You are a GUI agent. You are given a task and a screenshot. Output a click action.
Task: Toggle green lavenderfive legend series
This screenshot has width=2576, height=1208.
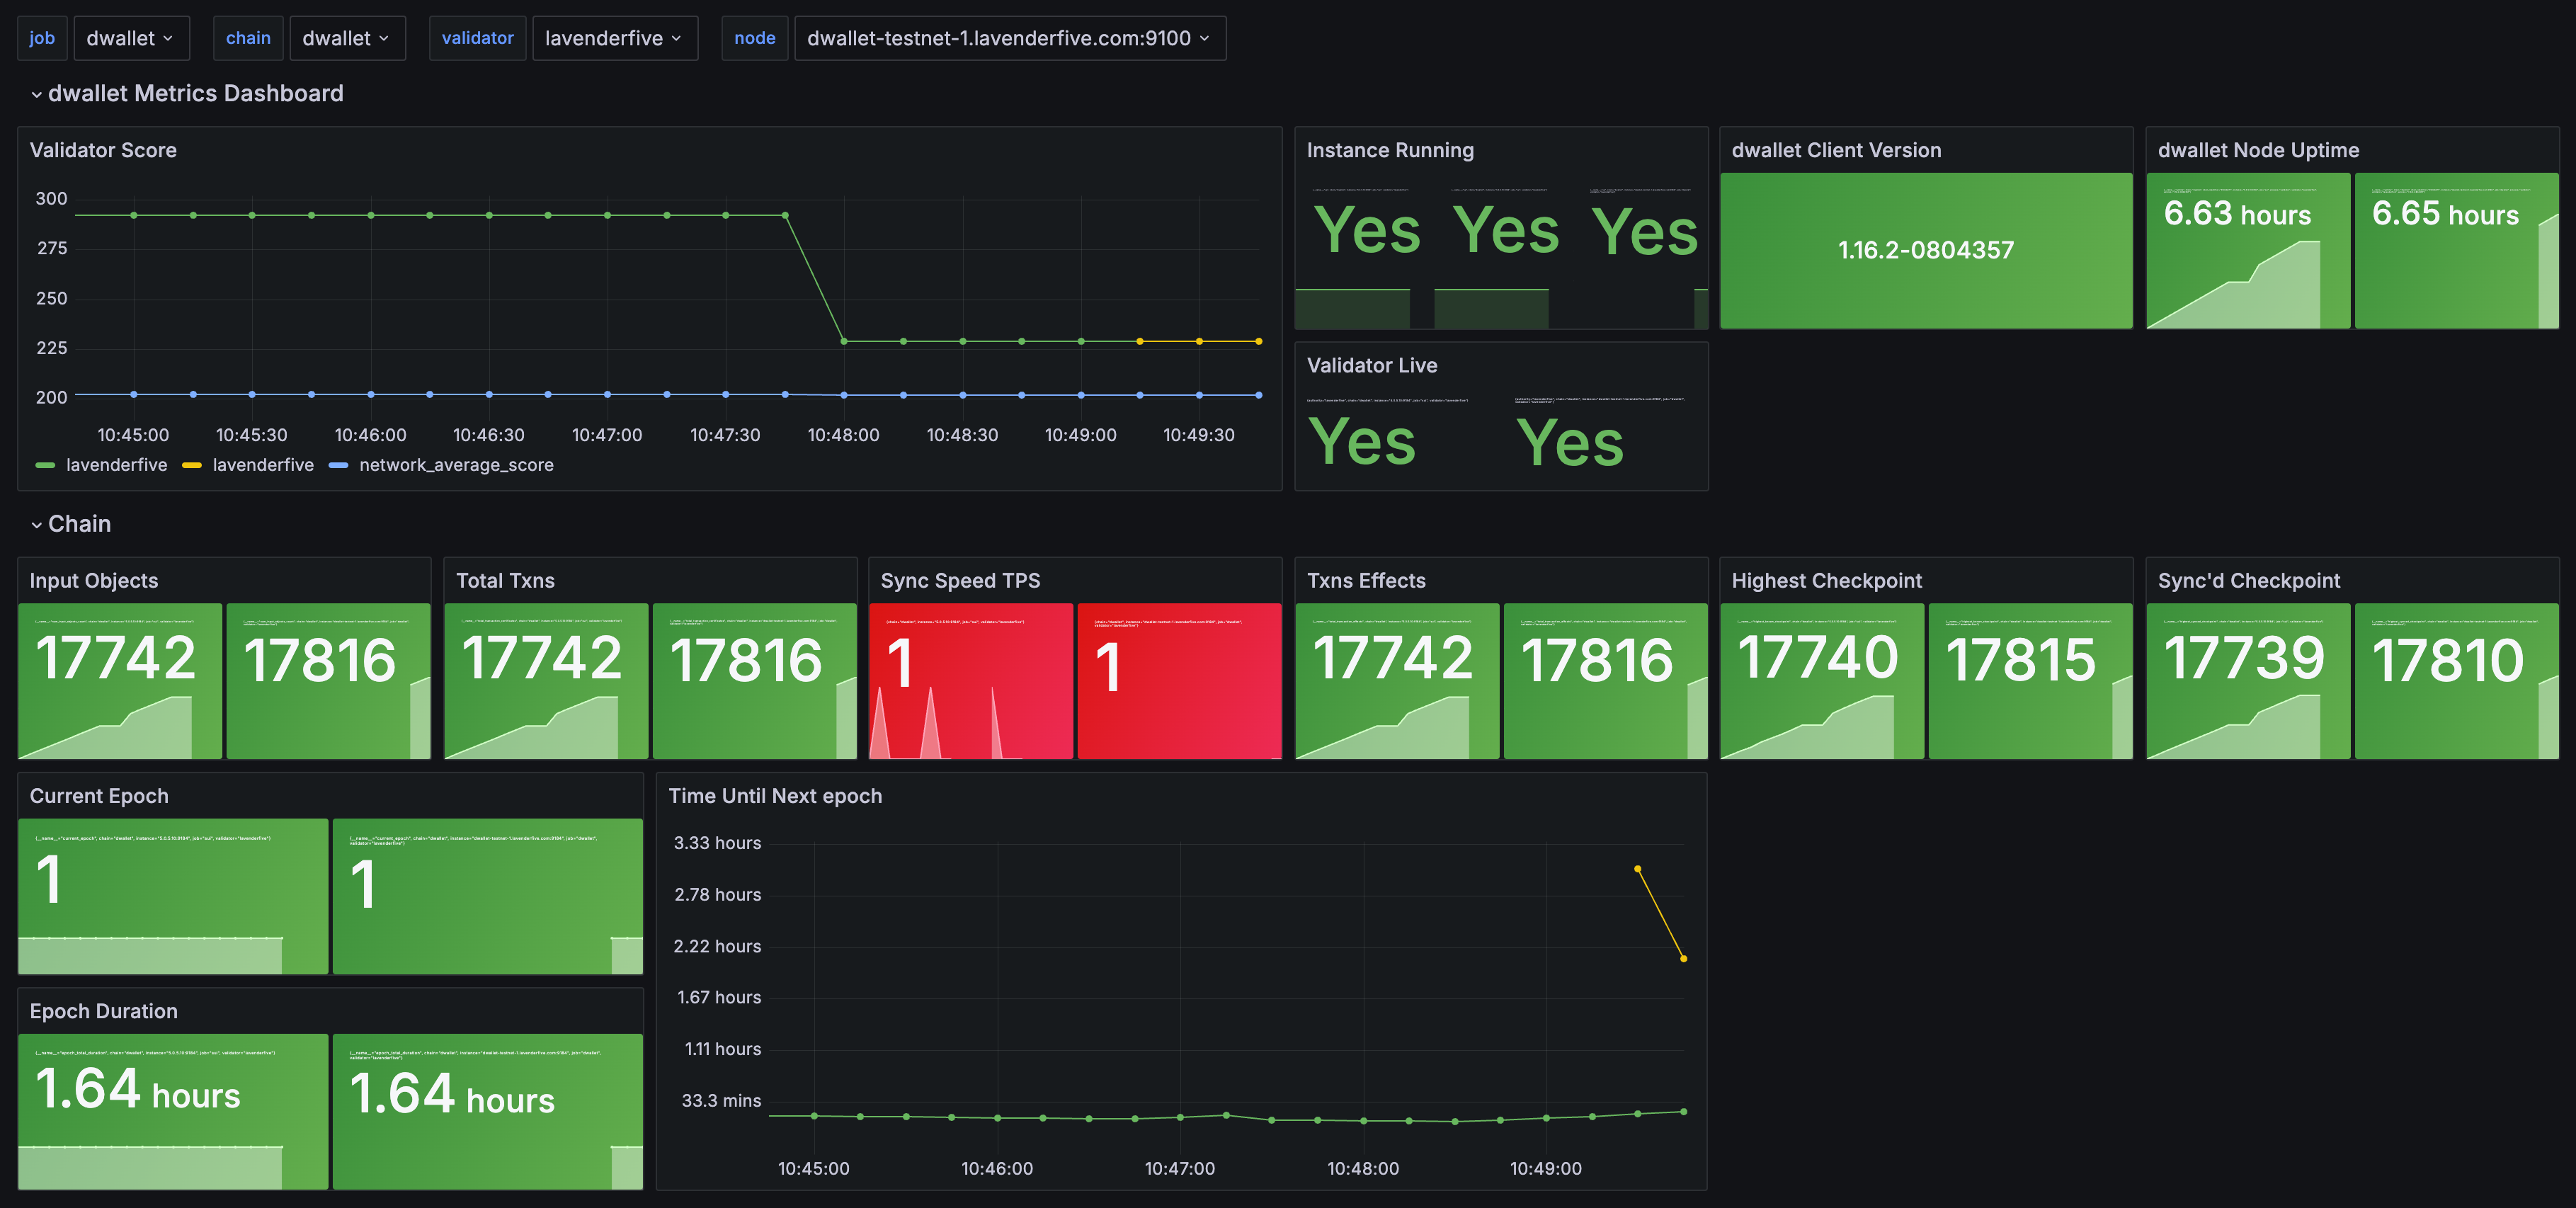(116, 465)
